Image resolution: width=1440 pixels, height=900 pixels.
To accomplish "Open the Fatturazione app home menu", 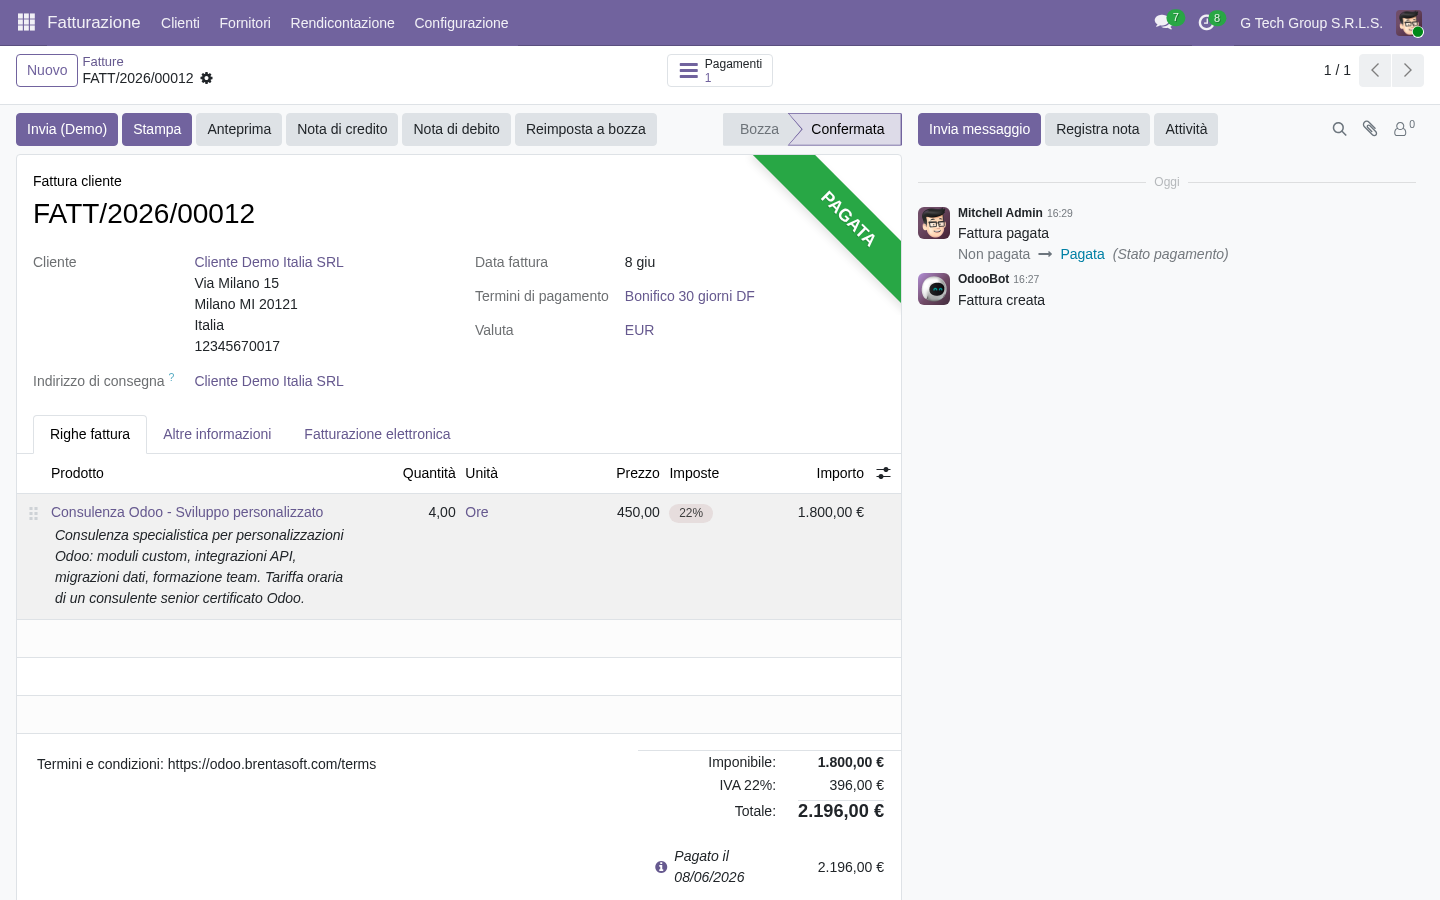I will click(x=94, y=22).
